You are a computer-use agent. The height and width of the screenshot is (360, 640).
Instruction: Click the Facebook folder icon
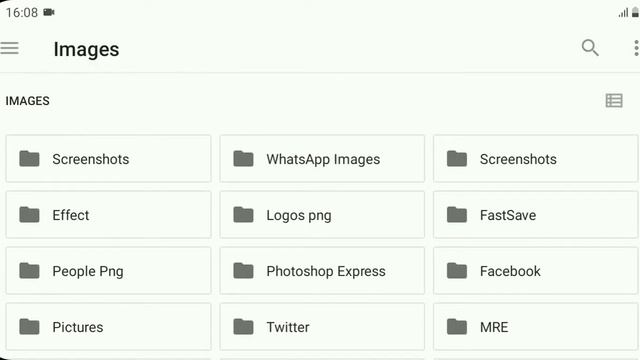(x=457, y=271)
